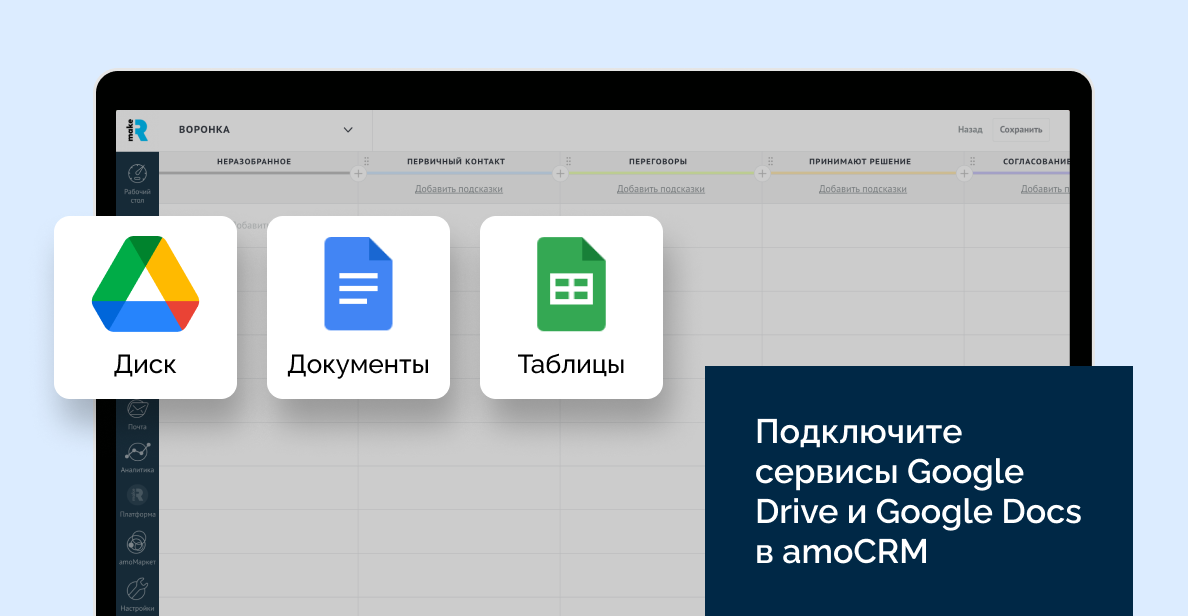This screenshot has width=1188, height=616.
Task: Select the Переговоры stage header
Action: [x=658, y=161]
